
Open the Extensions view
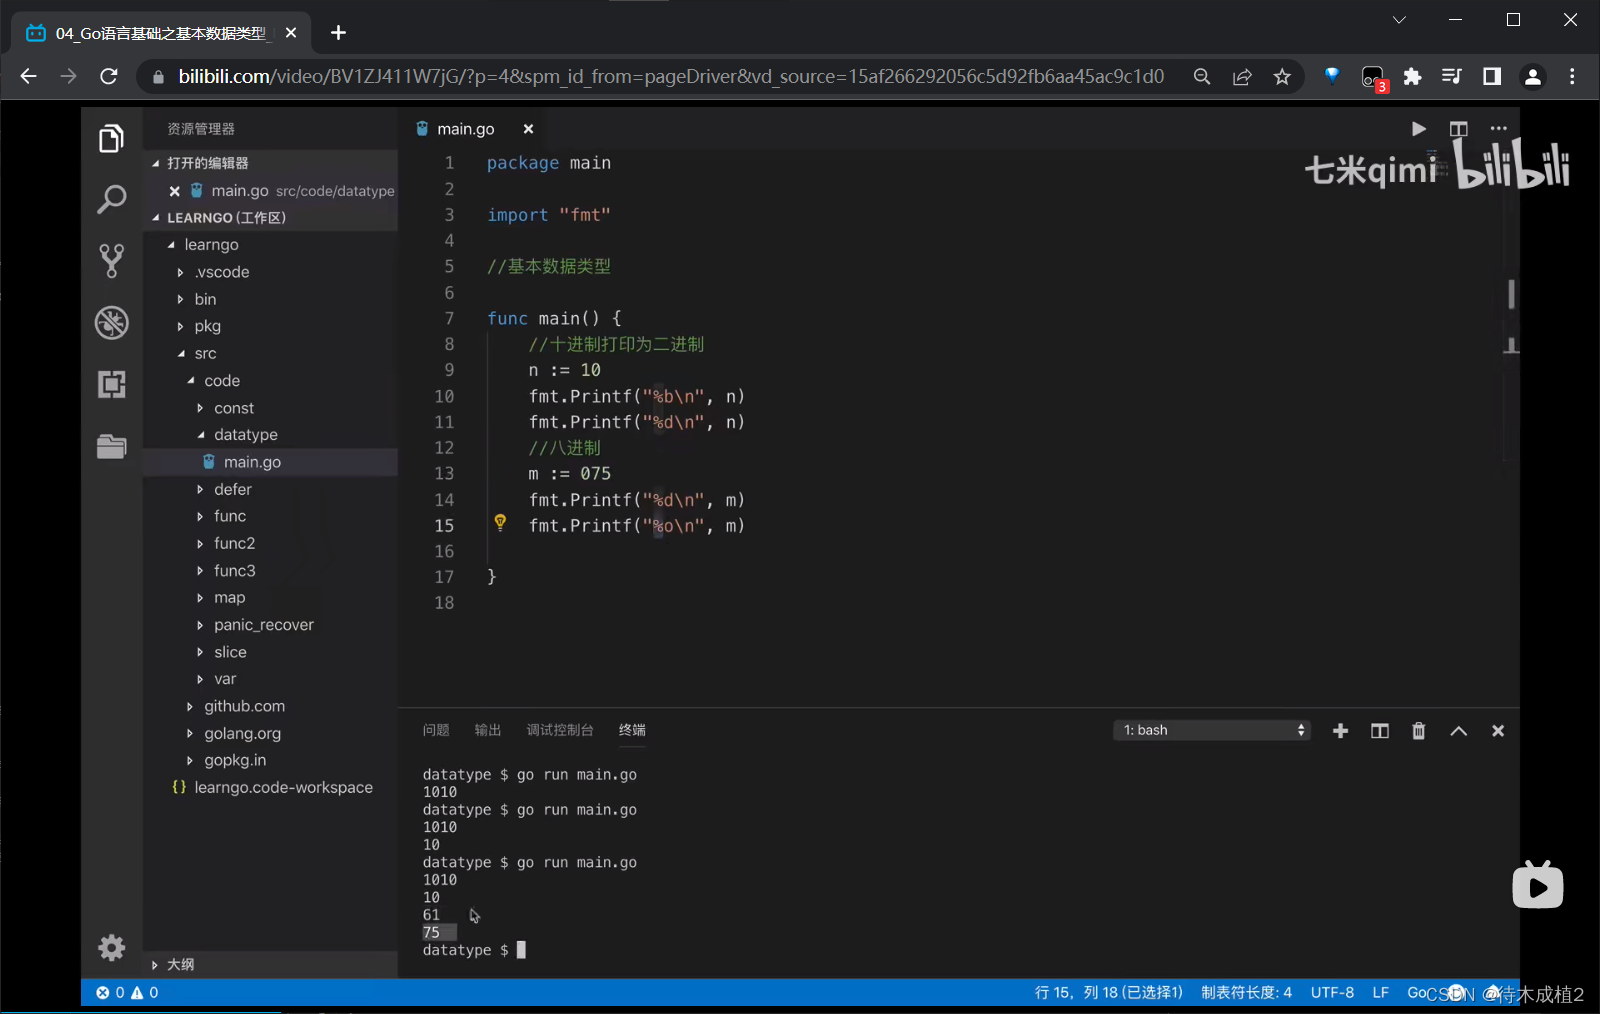click(x=111, y=384)
